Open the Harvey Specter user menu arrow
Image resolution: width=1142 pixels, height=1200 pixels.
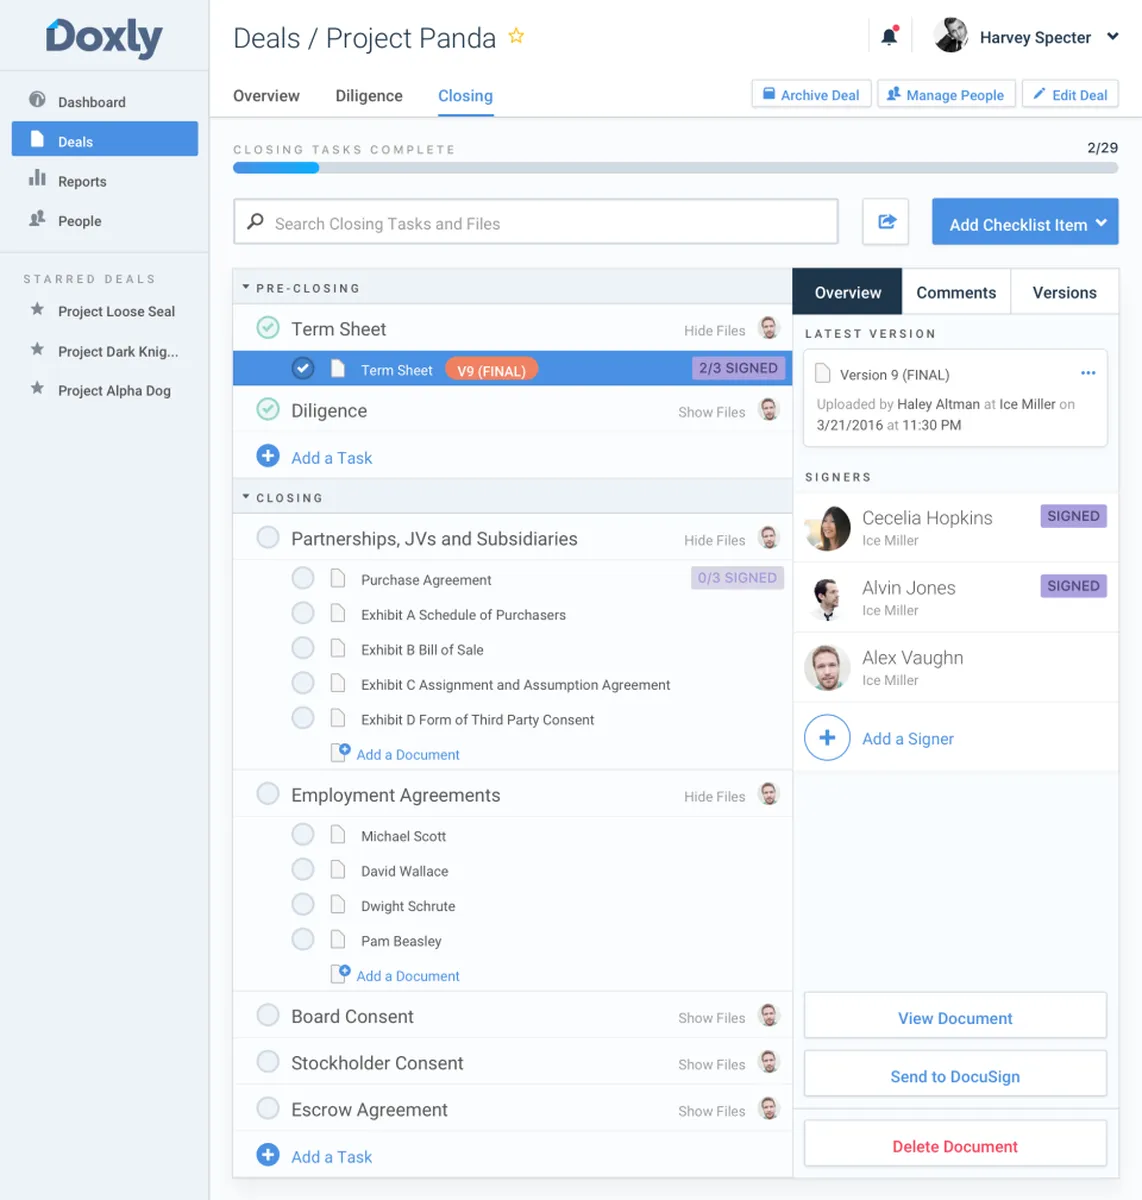1112,37
